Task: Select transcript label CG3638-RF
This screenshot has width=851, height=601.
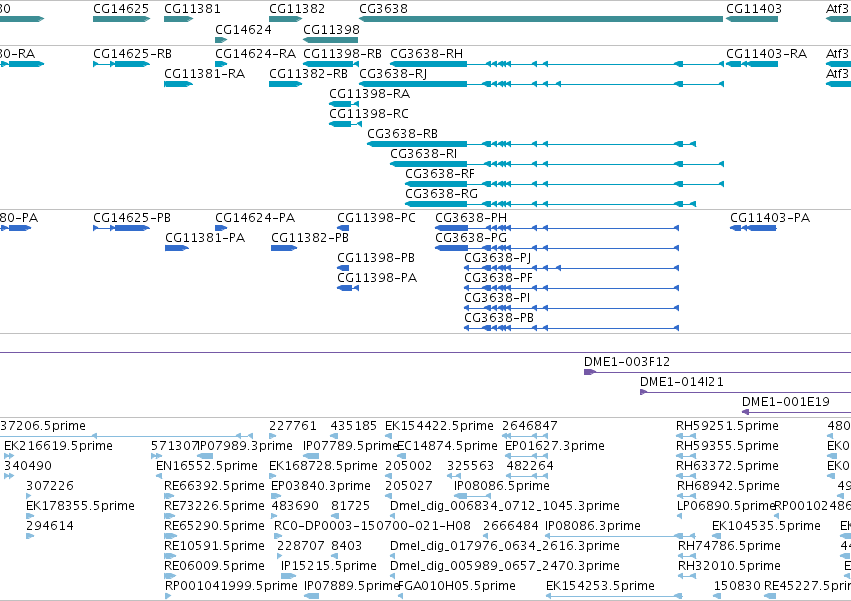Action: point(440,174)
